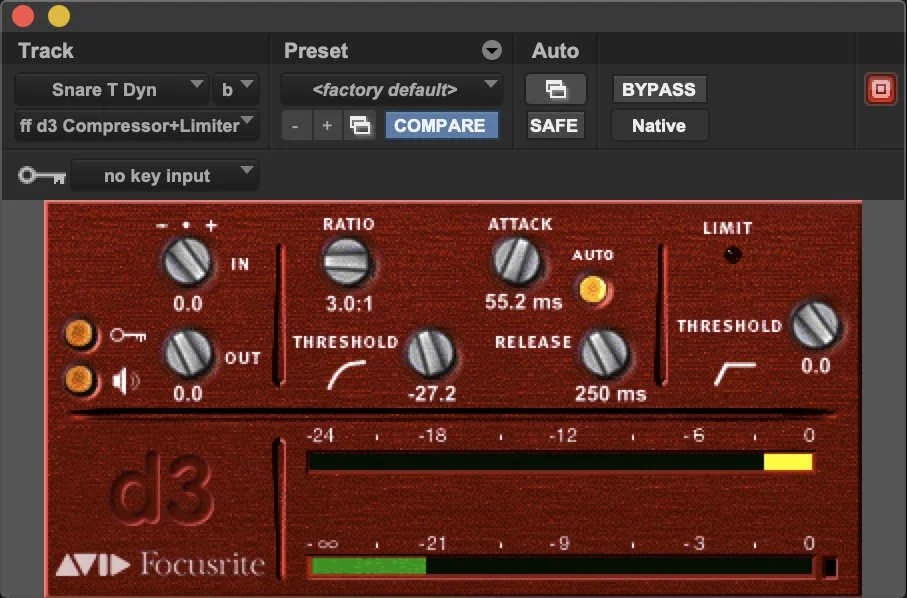Click the limiter threshold curve icon
Viewport: 907px width, 598px height.
[x=735, y=374]
